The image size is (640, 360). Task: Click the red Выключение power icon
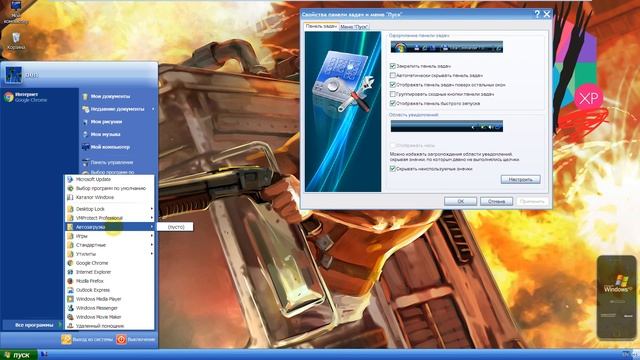(x=121, y=339)
